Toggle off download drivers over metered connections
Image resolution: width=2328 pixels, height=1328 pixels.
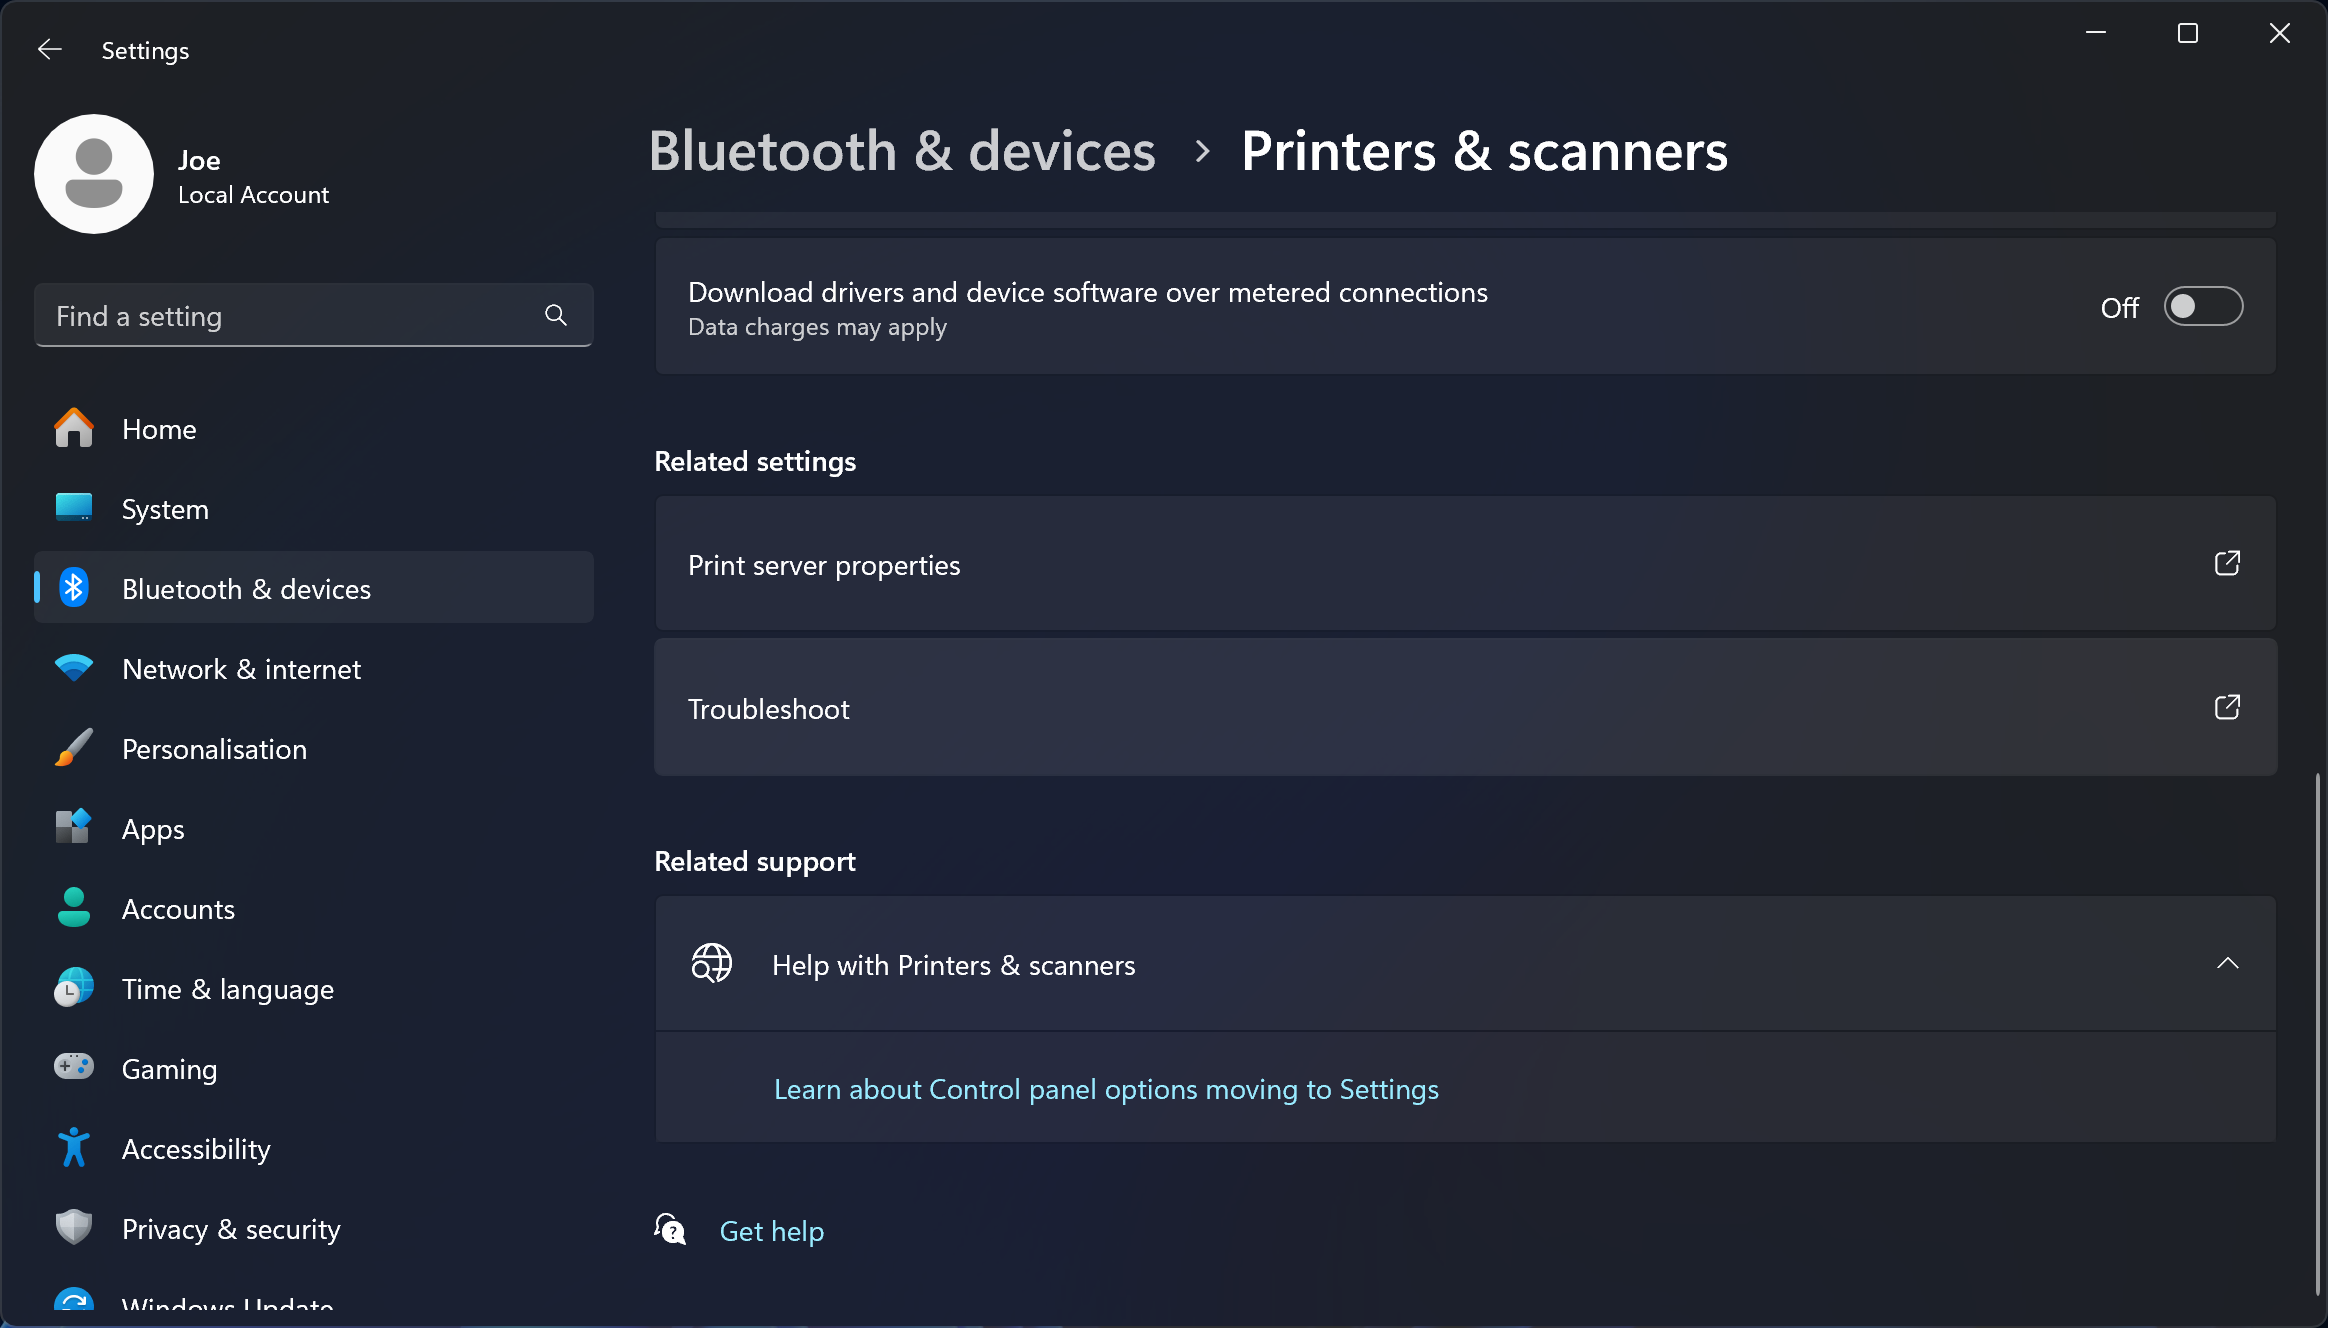coord(2203,307)
